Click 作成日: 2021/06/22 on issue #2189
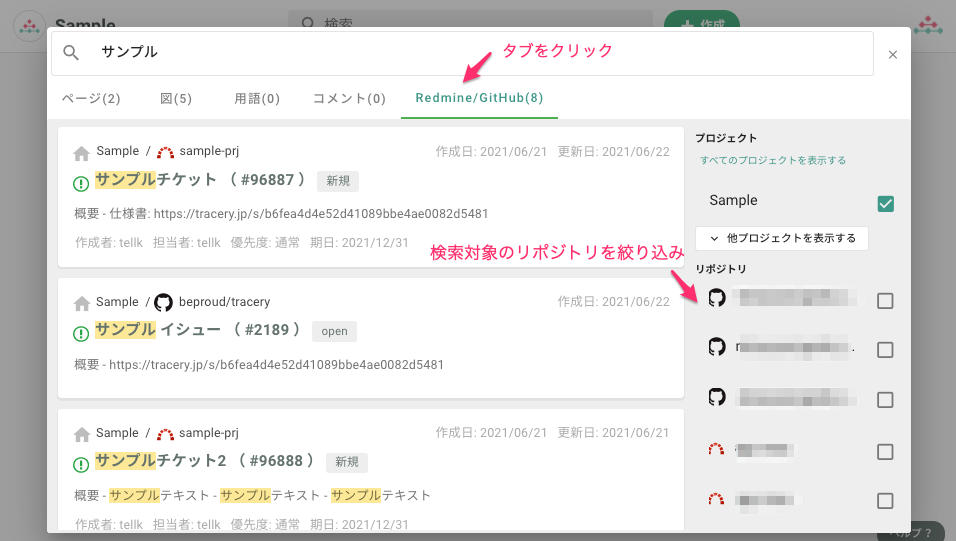Viewport: 956px width, 541px height. 613,302
